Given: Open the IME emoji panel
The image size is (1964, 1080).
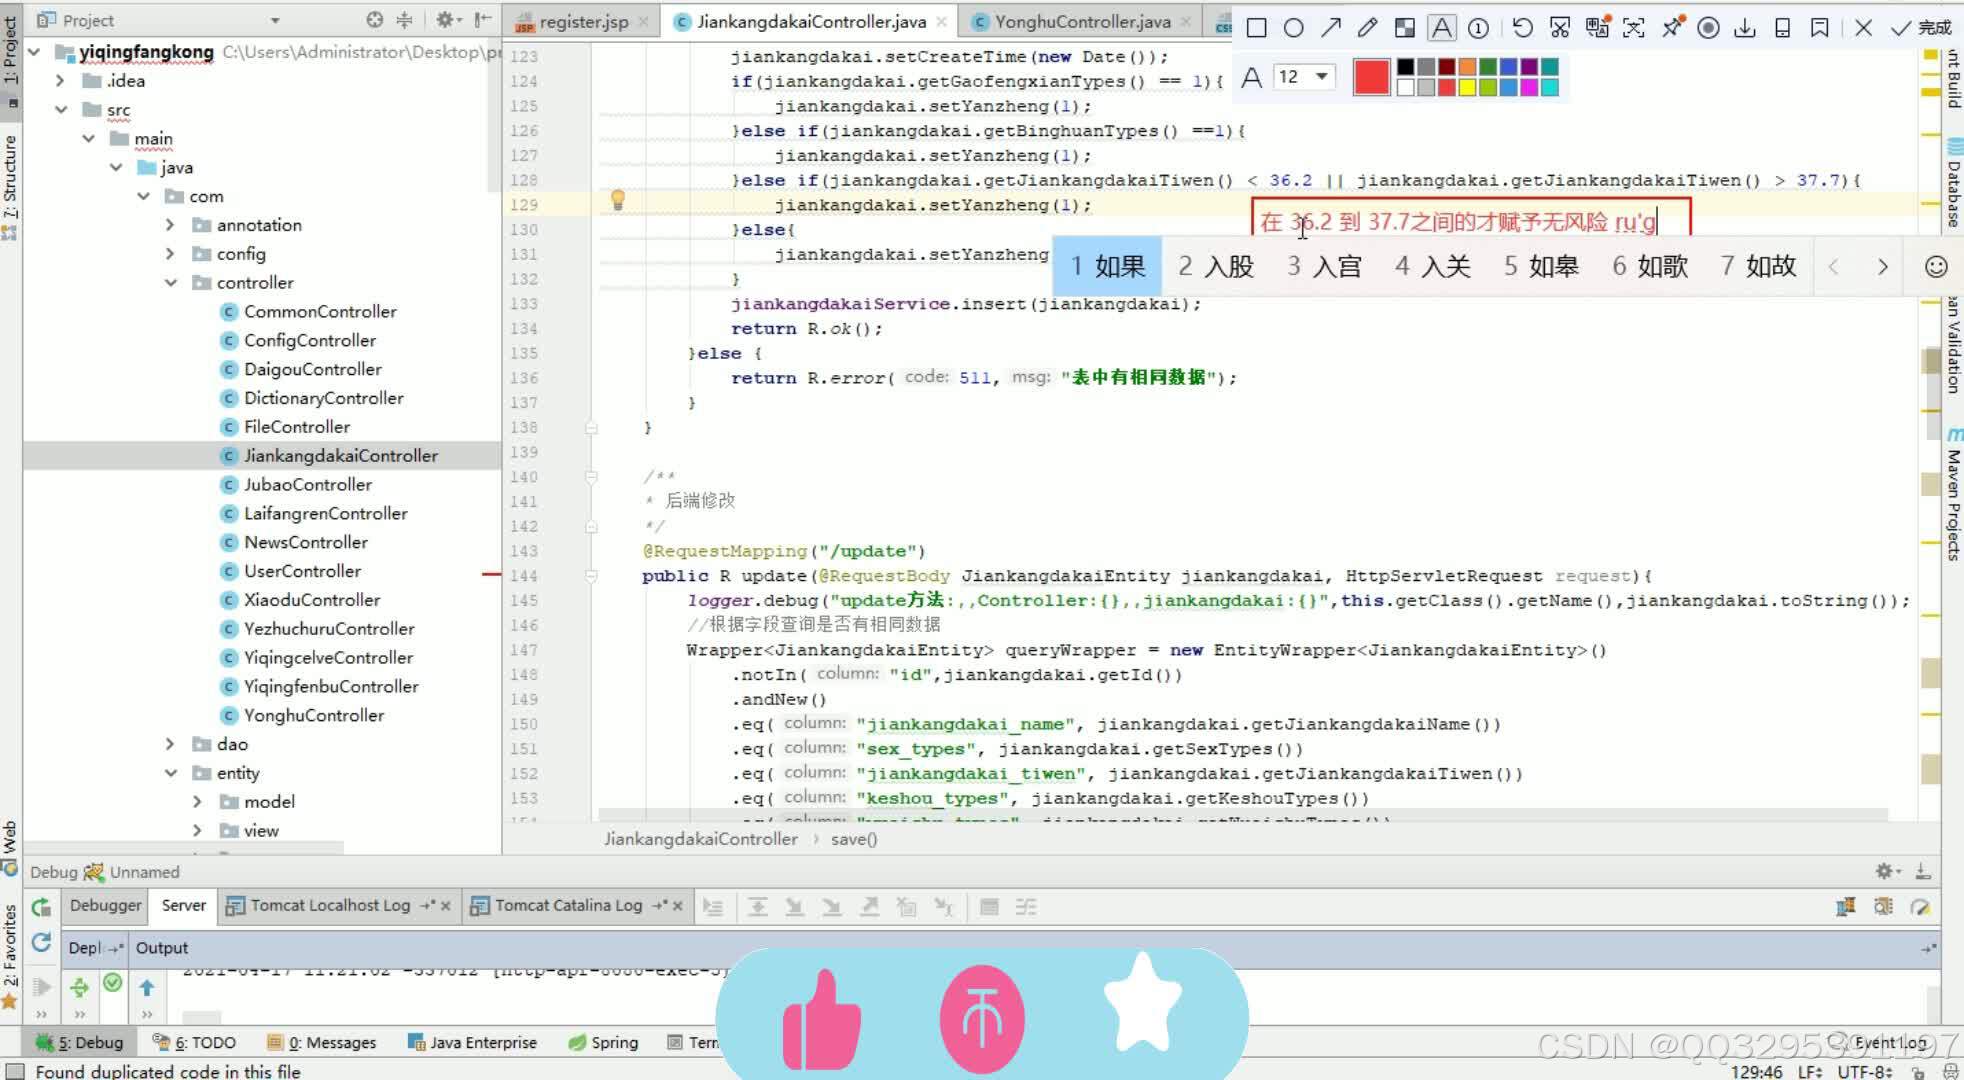Looking at the screenshot, I should pyautogui.click(x=1936, y=267).
